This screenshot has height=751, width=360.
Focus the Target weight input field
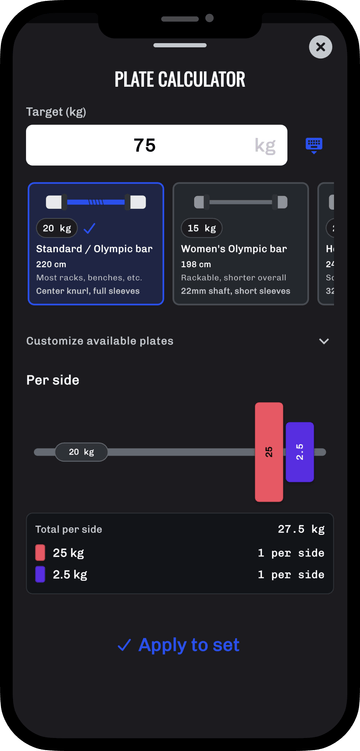point(157,145)
